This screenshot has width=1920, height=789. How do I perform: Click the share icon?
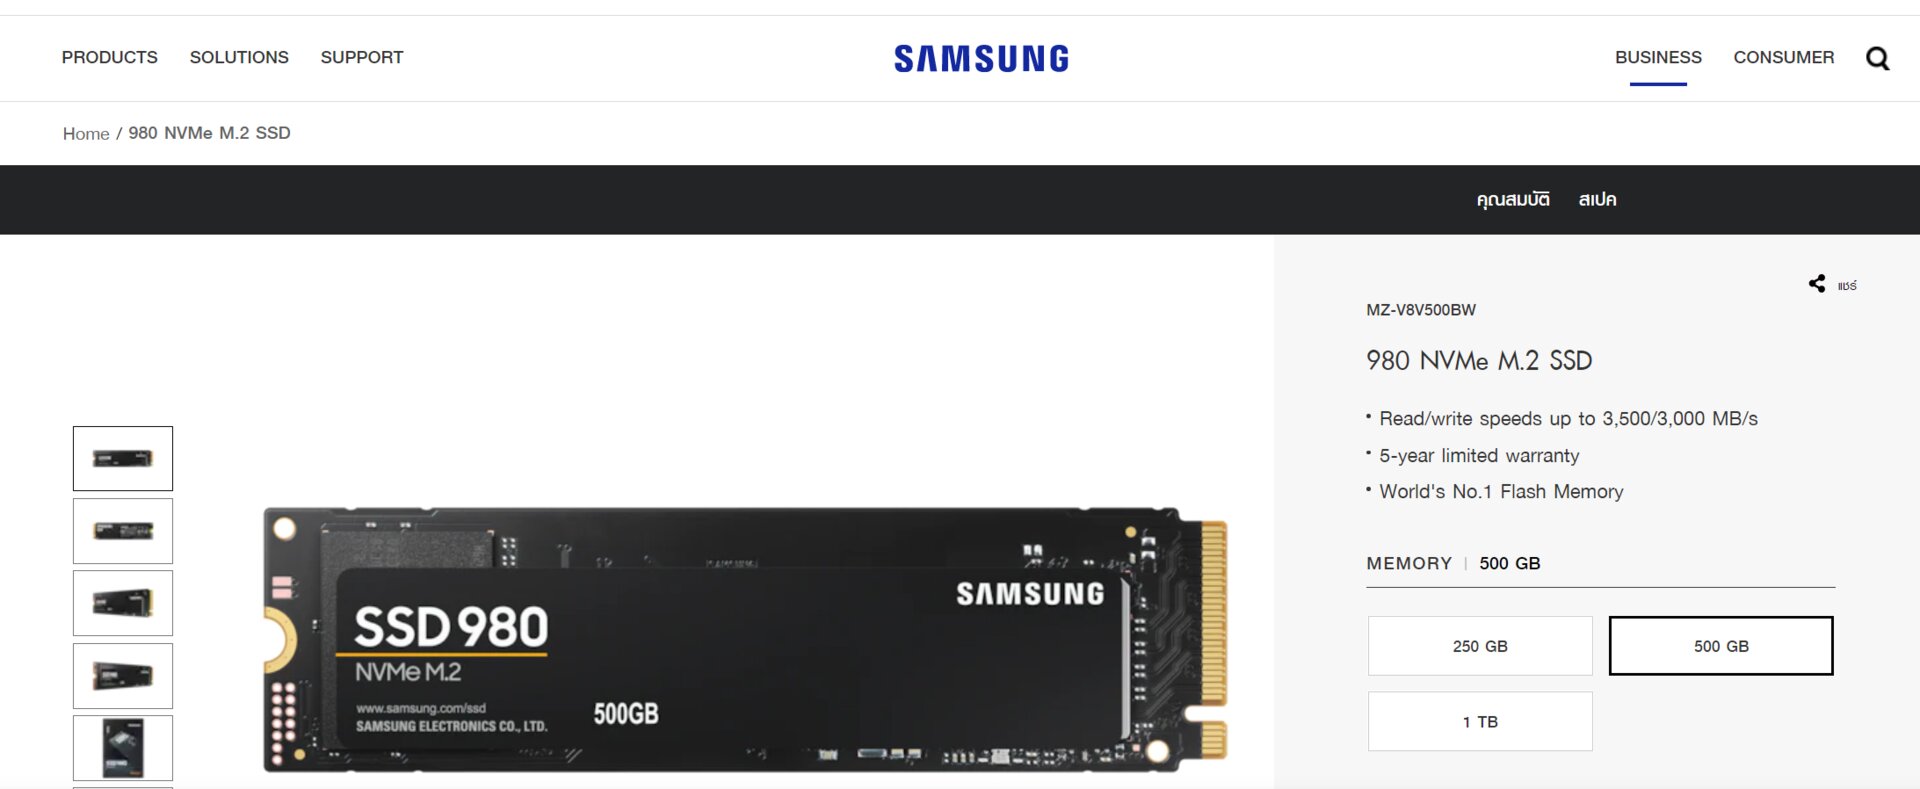[1817, 284]
